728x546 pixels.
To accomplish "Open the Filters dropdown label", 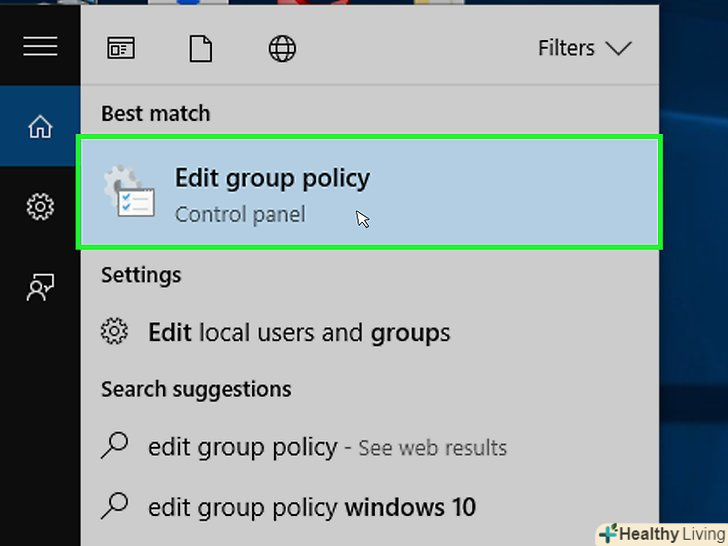I will [566, 48].
